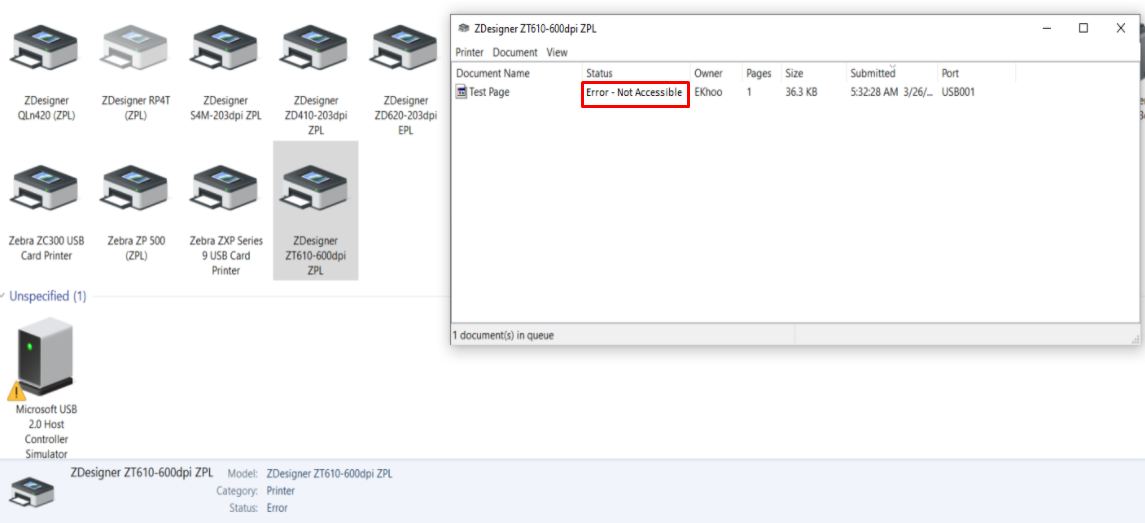Viewport: 1145px width, 523px height.
Task: Open the Document menu in print queue
Action: click(x=514, y=52)
